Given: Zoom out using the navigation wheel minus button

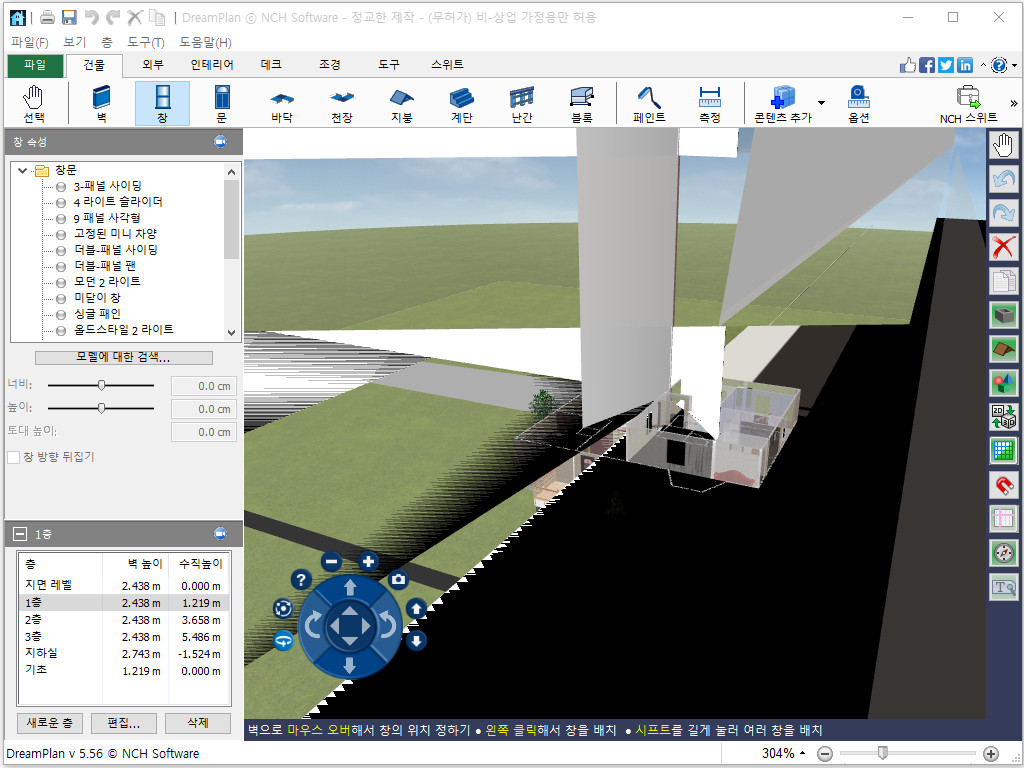Looking at the screenshot, I should pyautogui.click(x=332, y=562).
